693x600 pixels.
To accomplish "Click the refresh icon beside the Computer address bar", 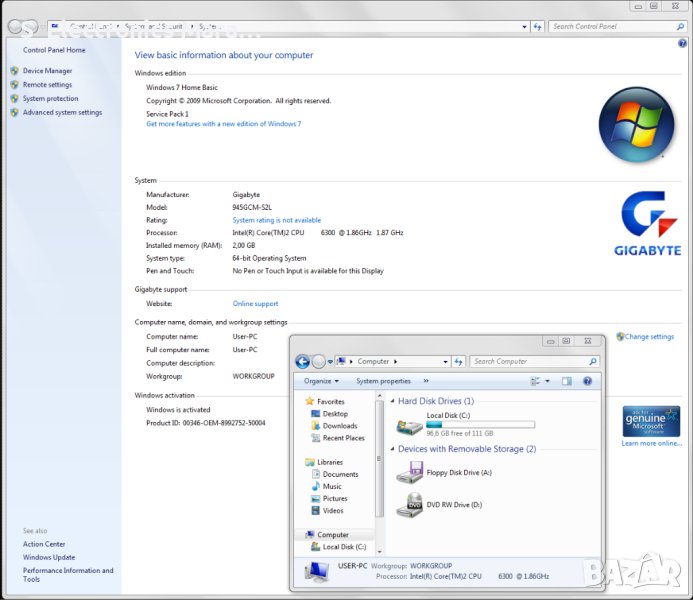I will point(459,361).
